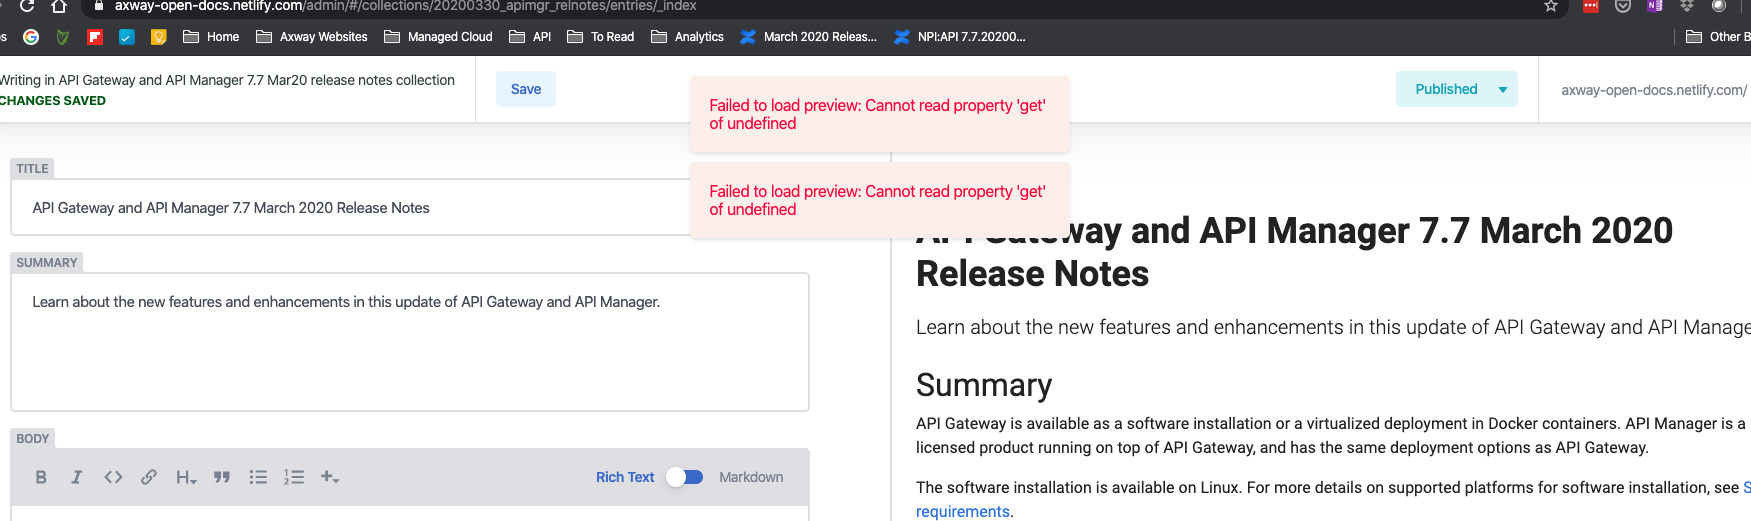Open the blue checkmark bookmark
This screenshot has width=1751, height=521.
(x=127, y=37)
